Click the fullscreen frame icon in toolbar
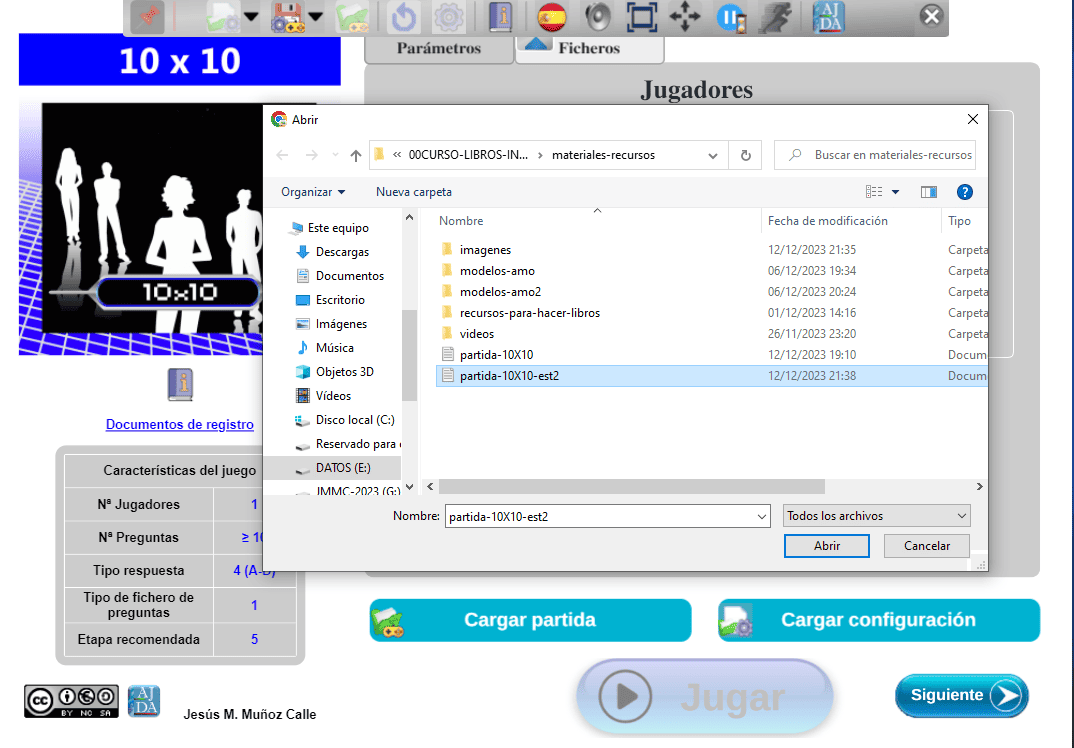Image resolution: width=1074 pixels, height=748 pixels. click(641, 17)
